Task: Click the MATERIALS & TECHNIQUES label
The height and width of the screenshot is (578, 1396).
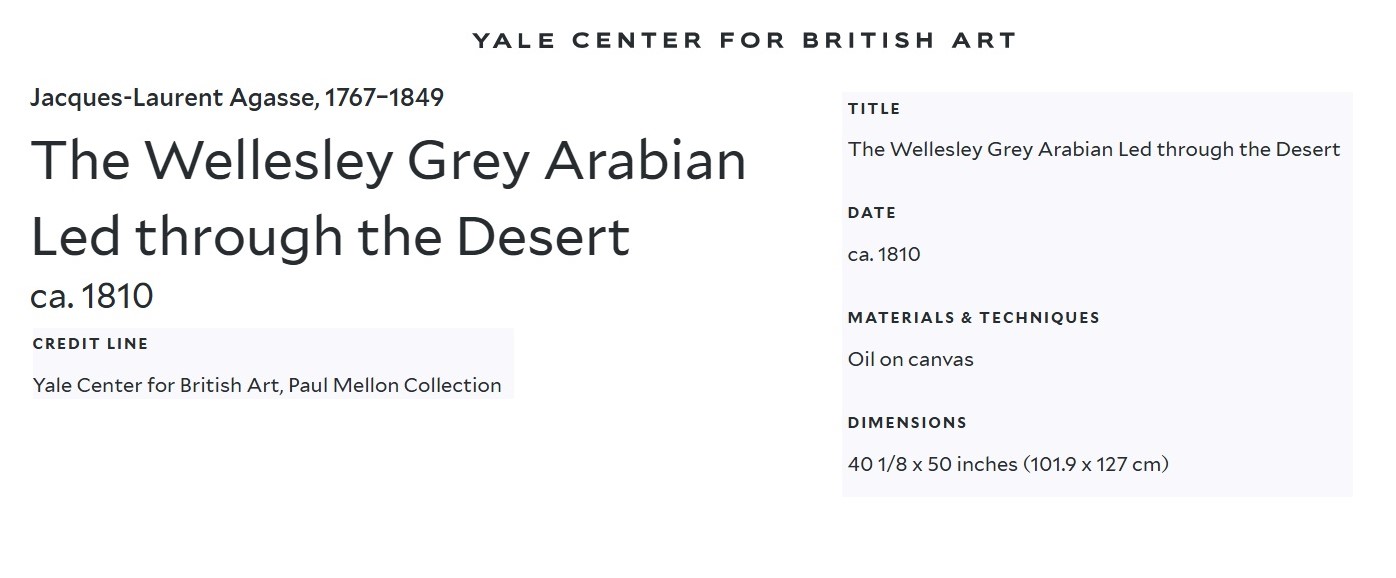Action: pos(973,318)
